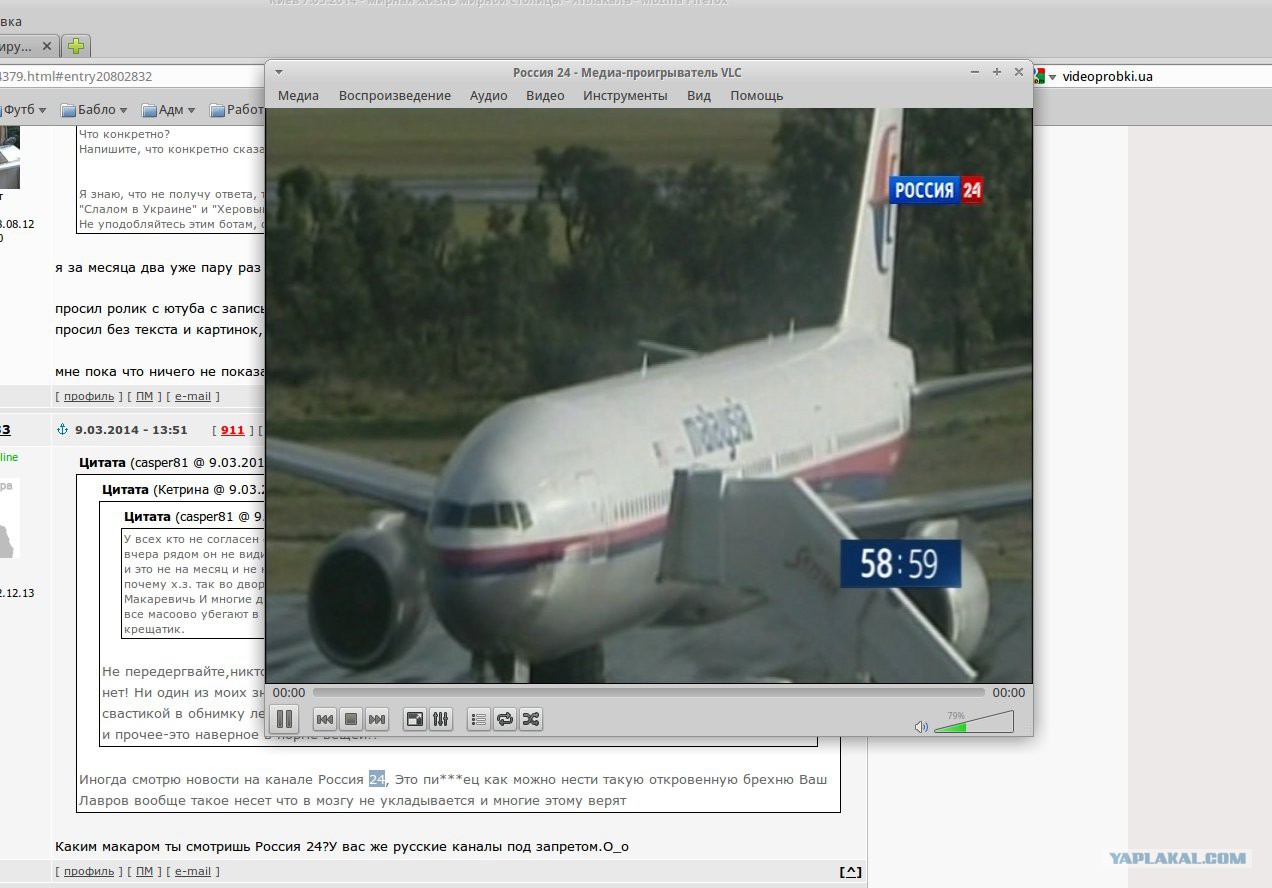The width and height of the screenshot is (1272, 888).
Task: Open the Аудио menu in VLC
Action: coord(488,96)
